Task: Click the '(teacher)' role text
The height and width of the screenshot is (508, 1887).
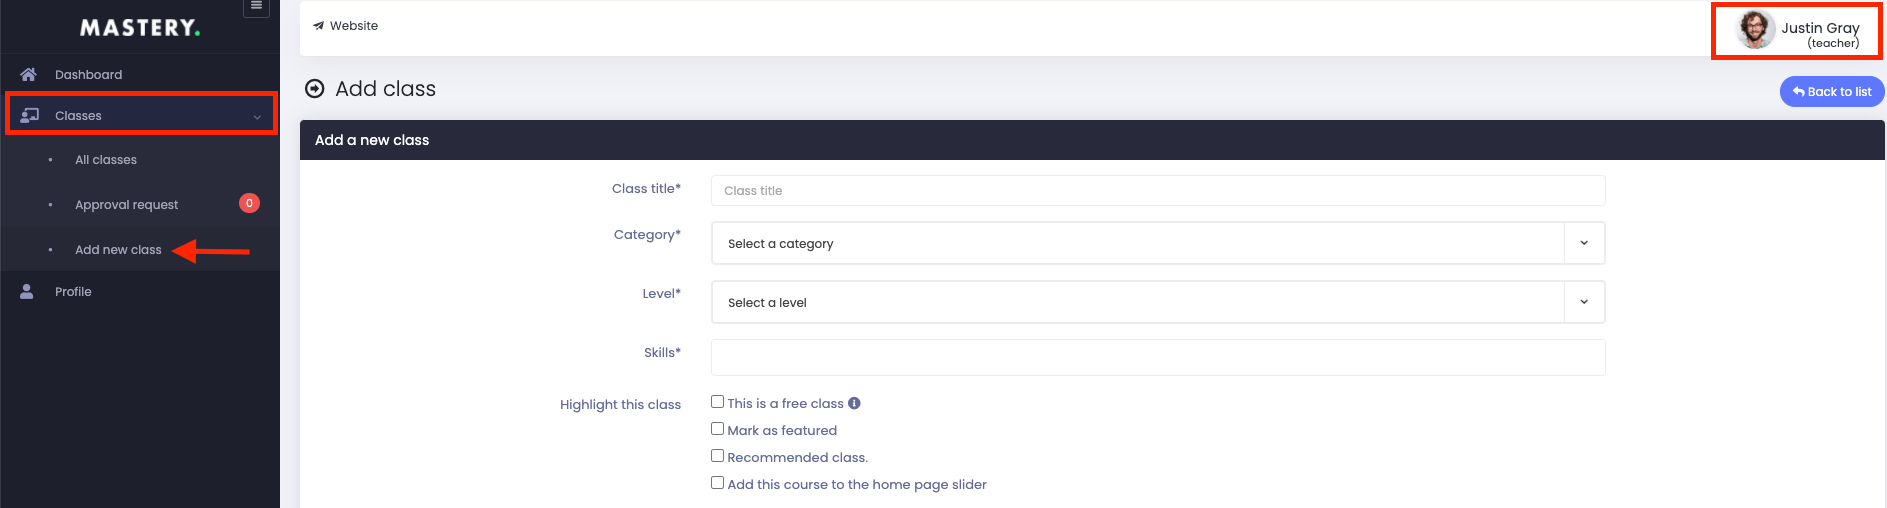Action: pyautogui.click(x=1833, y=43)
